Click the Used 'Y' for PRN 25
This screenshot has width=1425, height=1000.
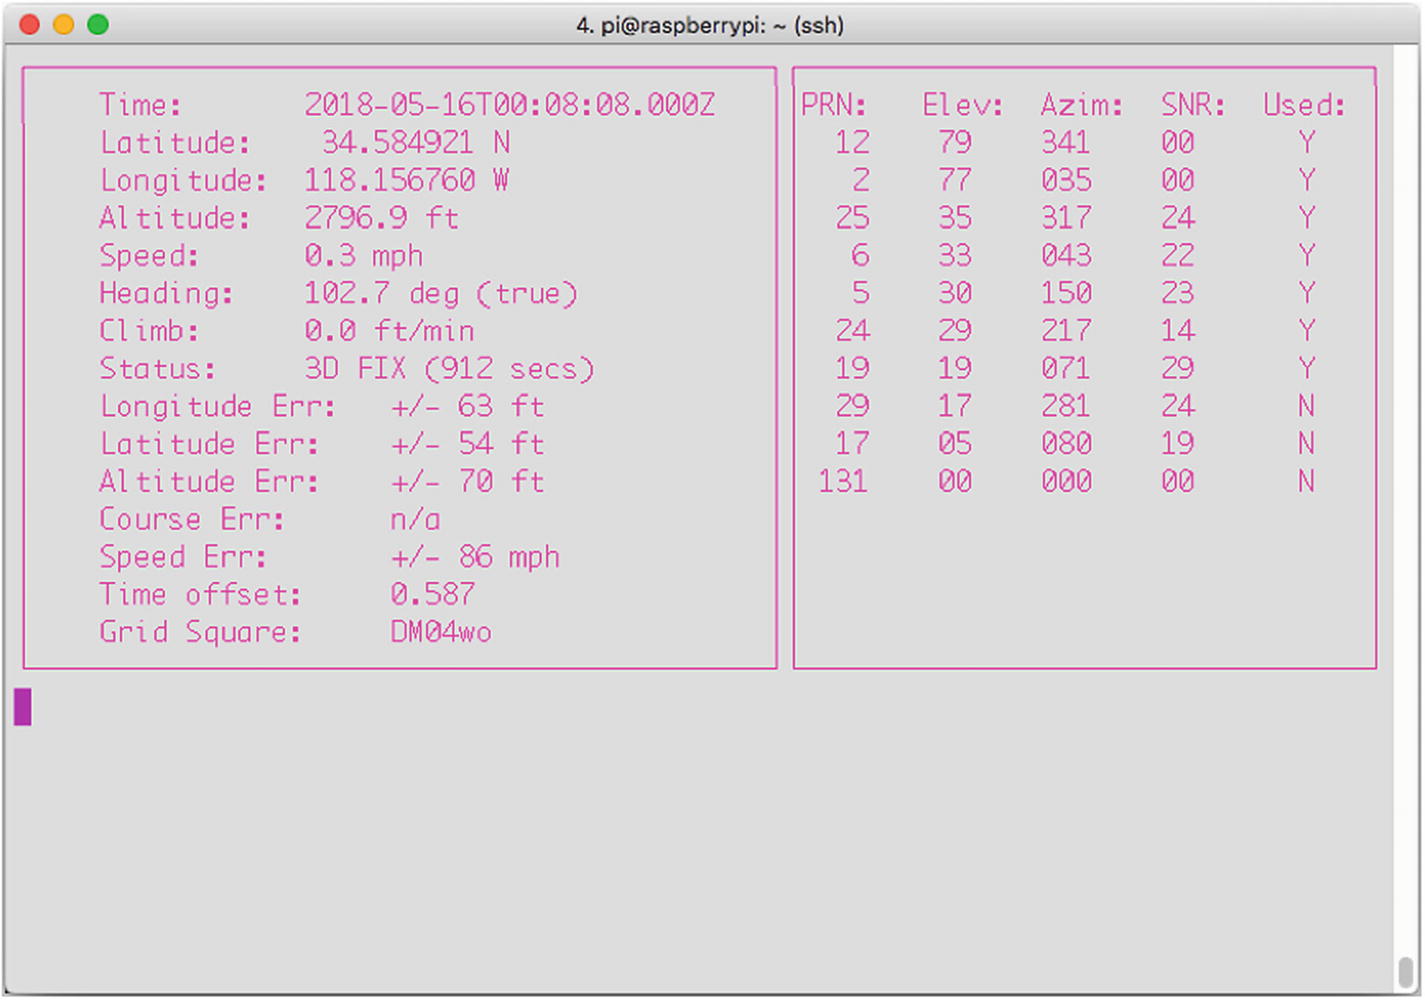coord(1306,218)
